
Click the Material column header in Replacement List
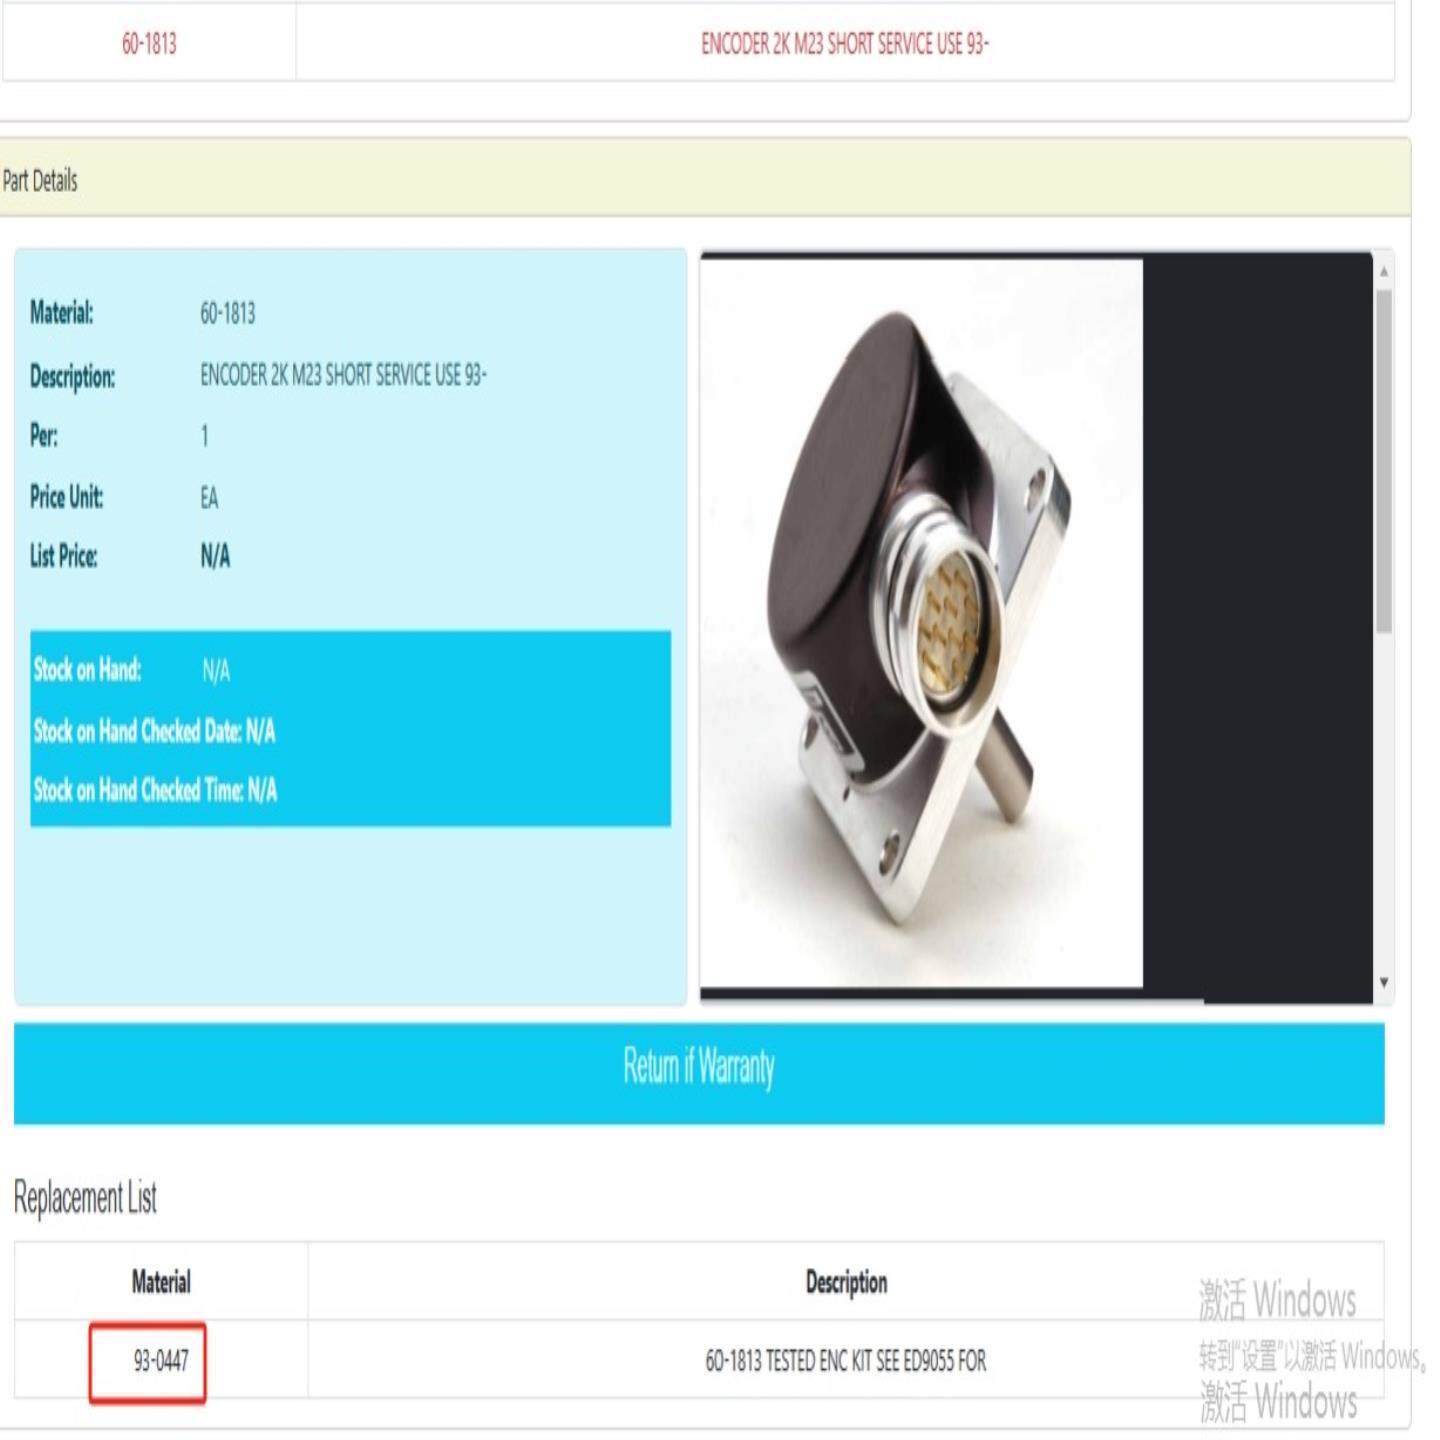point(161,1282)
